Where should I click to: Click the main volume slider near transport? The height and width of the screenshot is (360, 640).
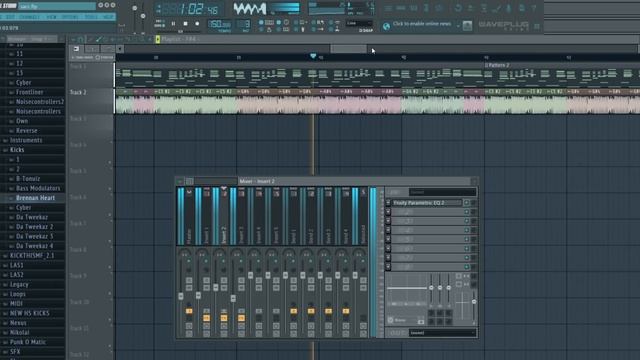coord(135,8)
